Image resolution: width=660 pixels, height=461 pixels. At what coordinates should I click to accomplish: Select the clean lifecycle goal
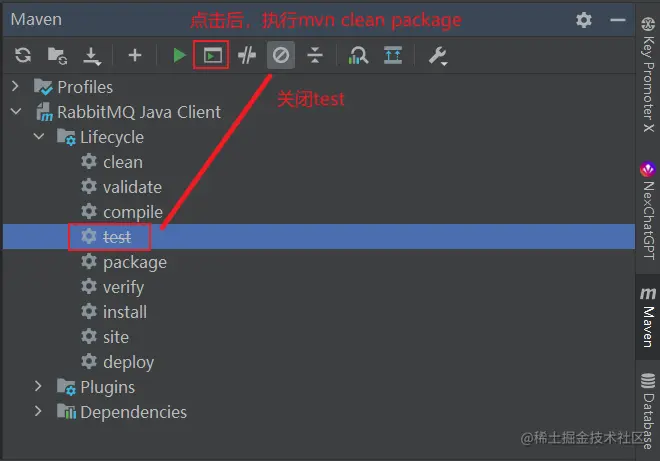(x=123, y=162)
